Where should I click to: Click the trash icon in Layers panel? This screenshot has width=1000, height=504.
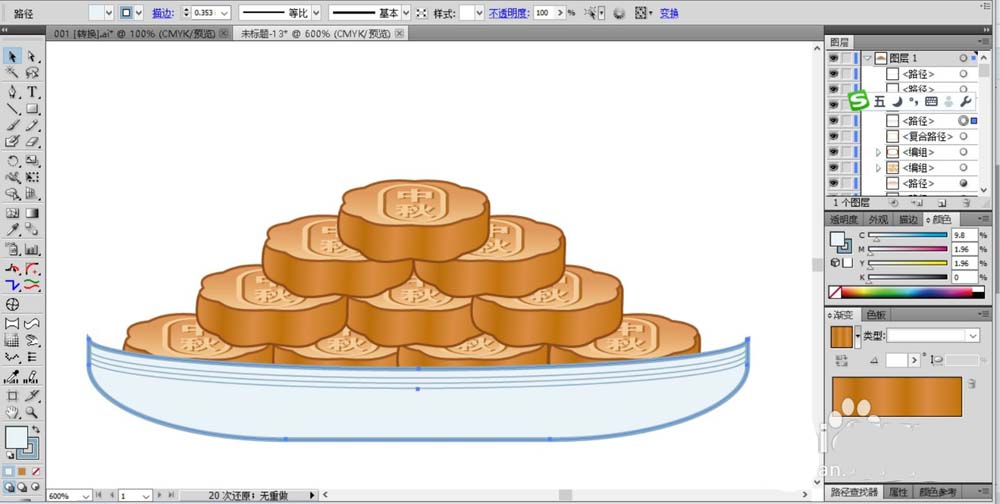click(966, 203)
